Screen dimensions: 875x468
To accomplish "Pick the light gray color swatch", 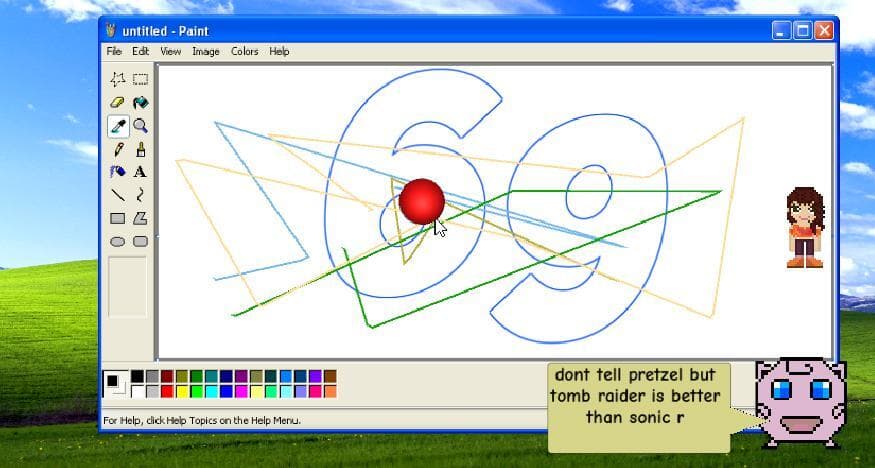I will pyautogui.click(x=152, y=392).
